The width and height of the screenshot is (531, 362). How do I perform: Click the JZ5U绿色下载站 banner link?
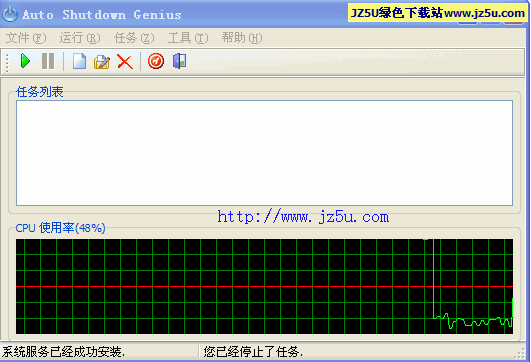tap(438, 13)
